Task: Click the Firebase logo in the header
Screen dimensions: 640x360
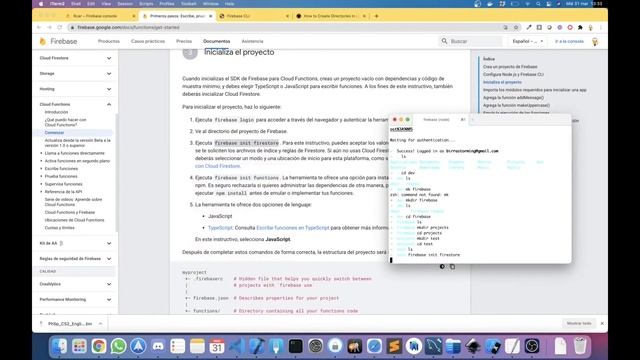Action: coord(59,41)
